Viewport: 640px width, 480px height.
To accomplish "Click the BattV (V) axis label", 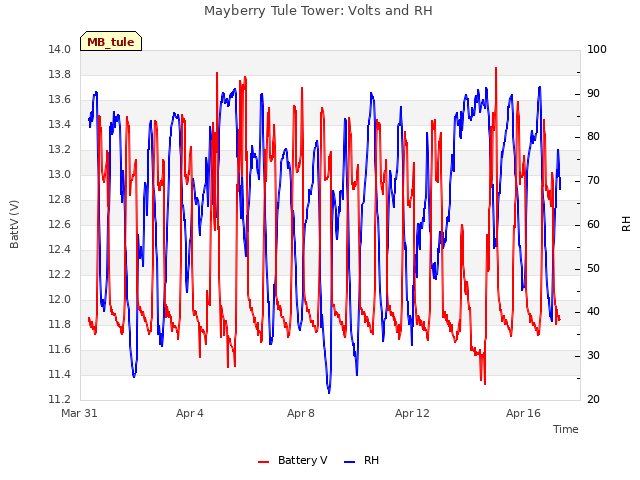I will click(14, 224).
